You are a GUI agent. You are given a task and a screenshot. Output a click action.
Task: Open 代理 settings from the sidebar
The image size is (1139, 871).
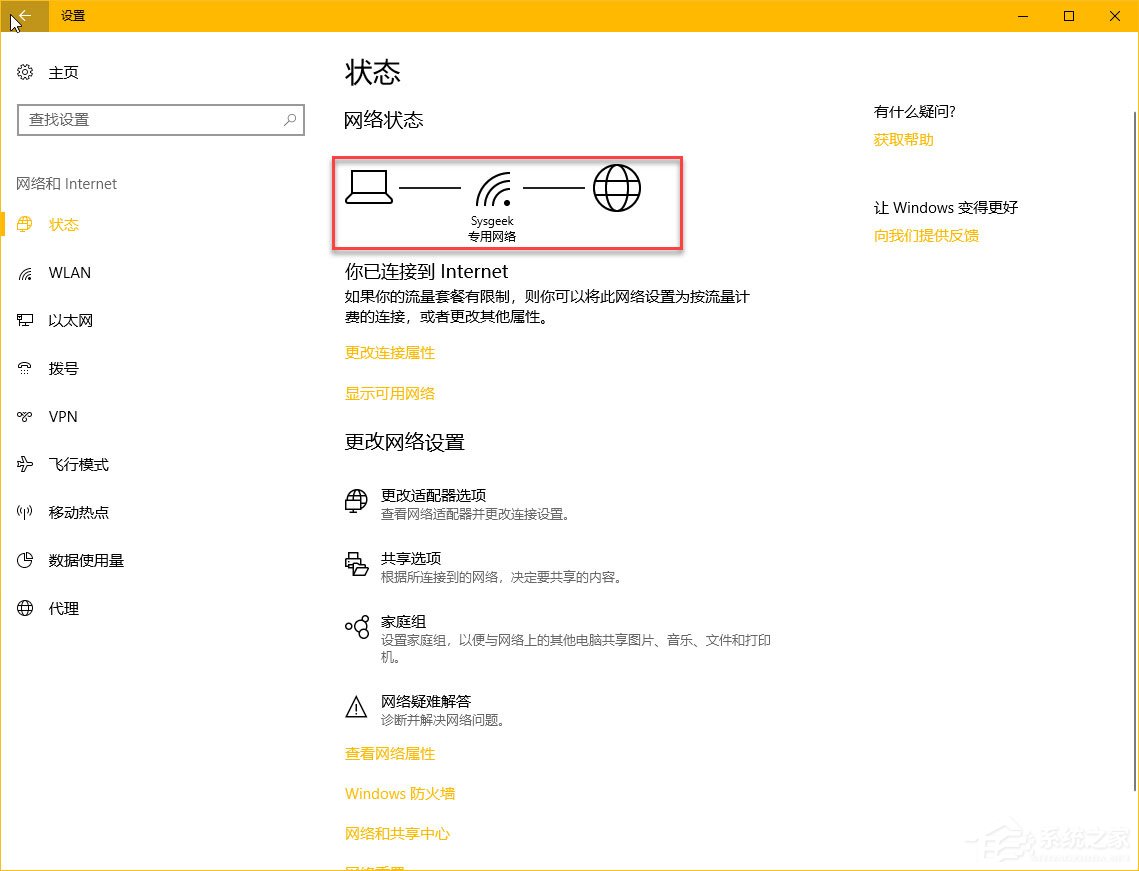point(62,608)
